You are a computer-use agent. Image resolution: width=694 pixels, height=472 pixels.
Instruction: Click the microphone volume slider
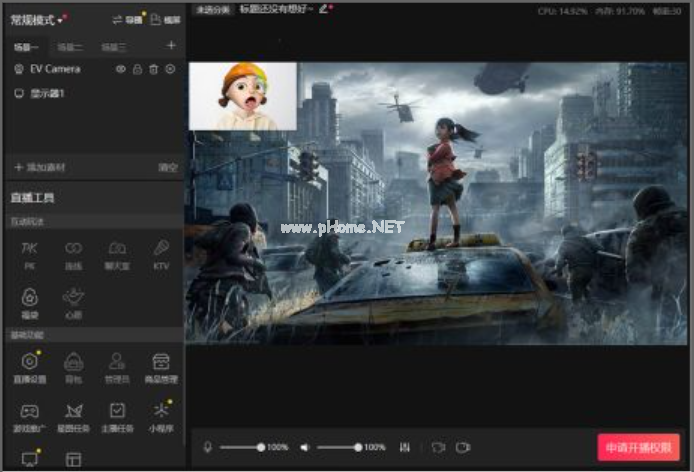(x=240, y=447)
